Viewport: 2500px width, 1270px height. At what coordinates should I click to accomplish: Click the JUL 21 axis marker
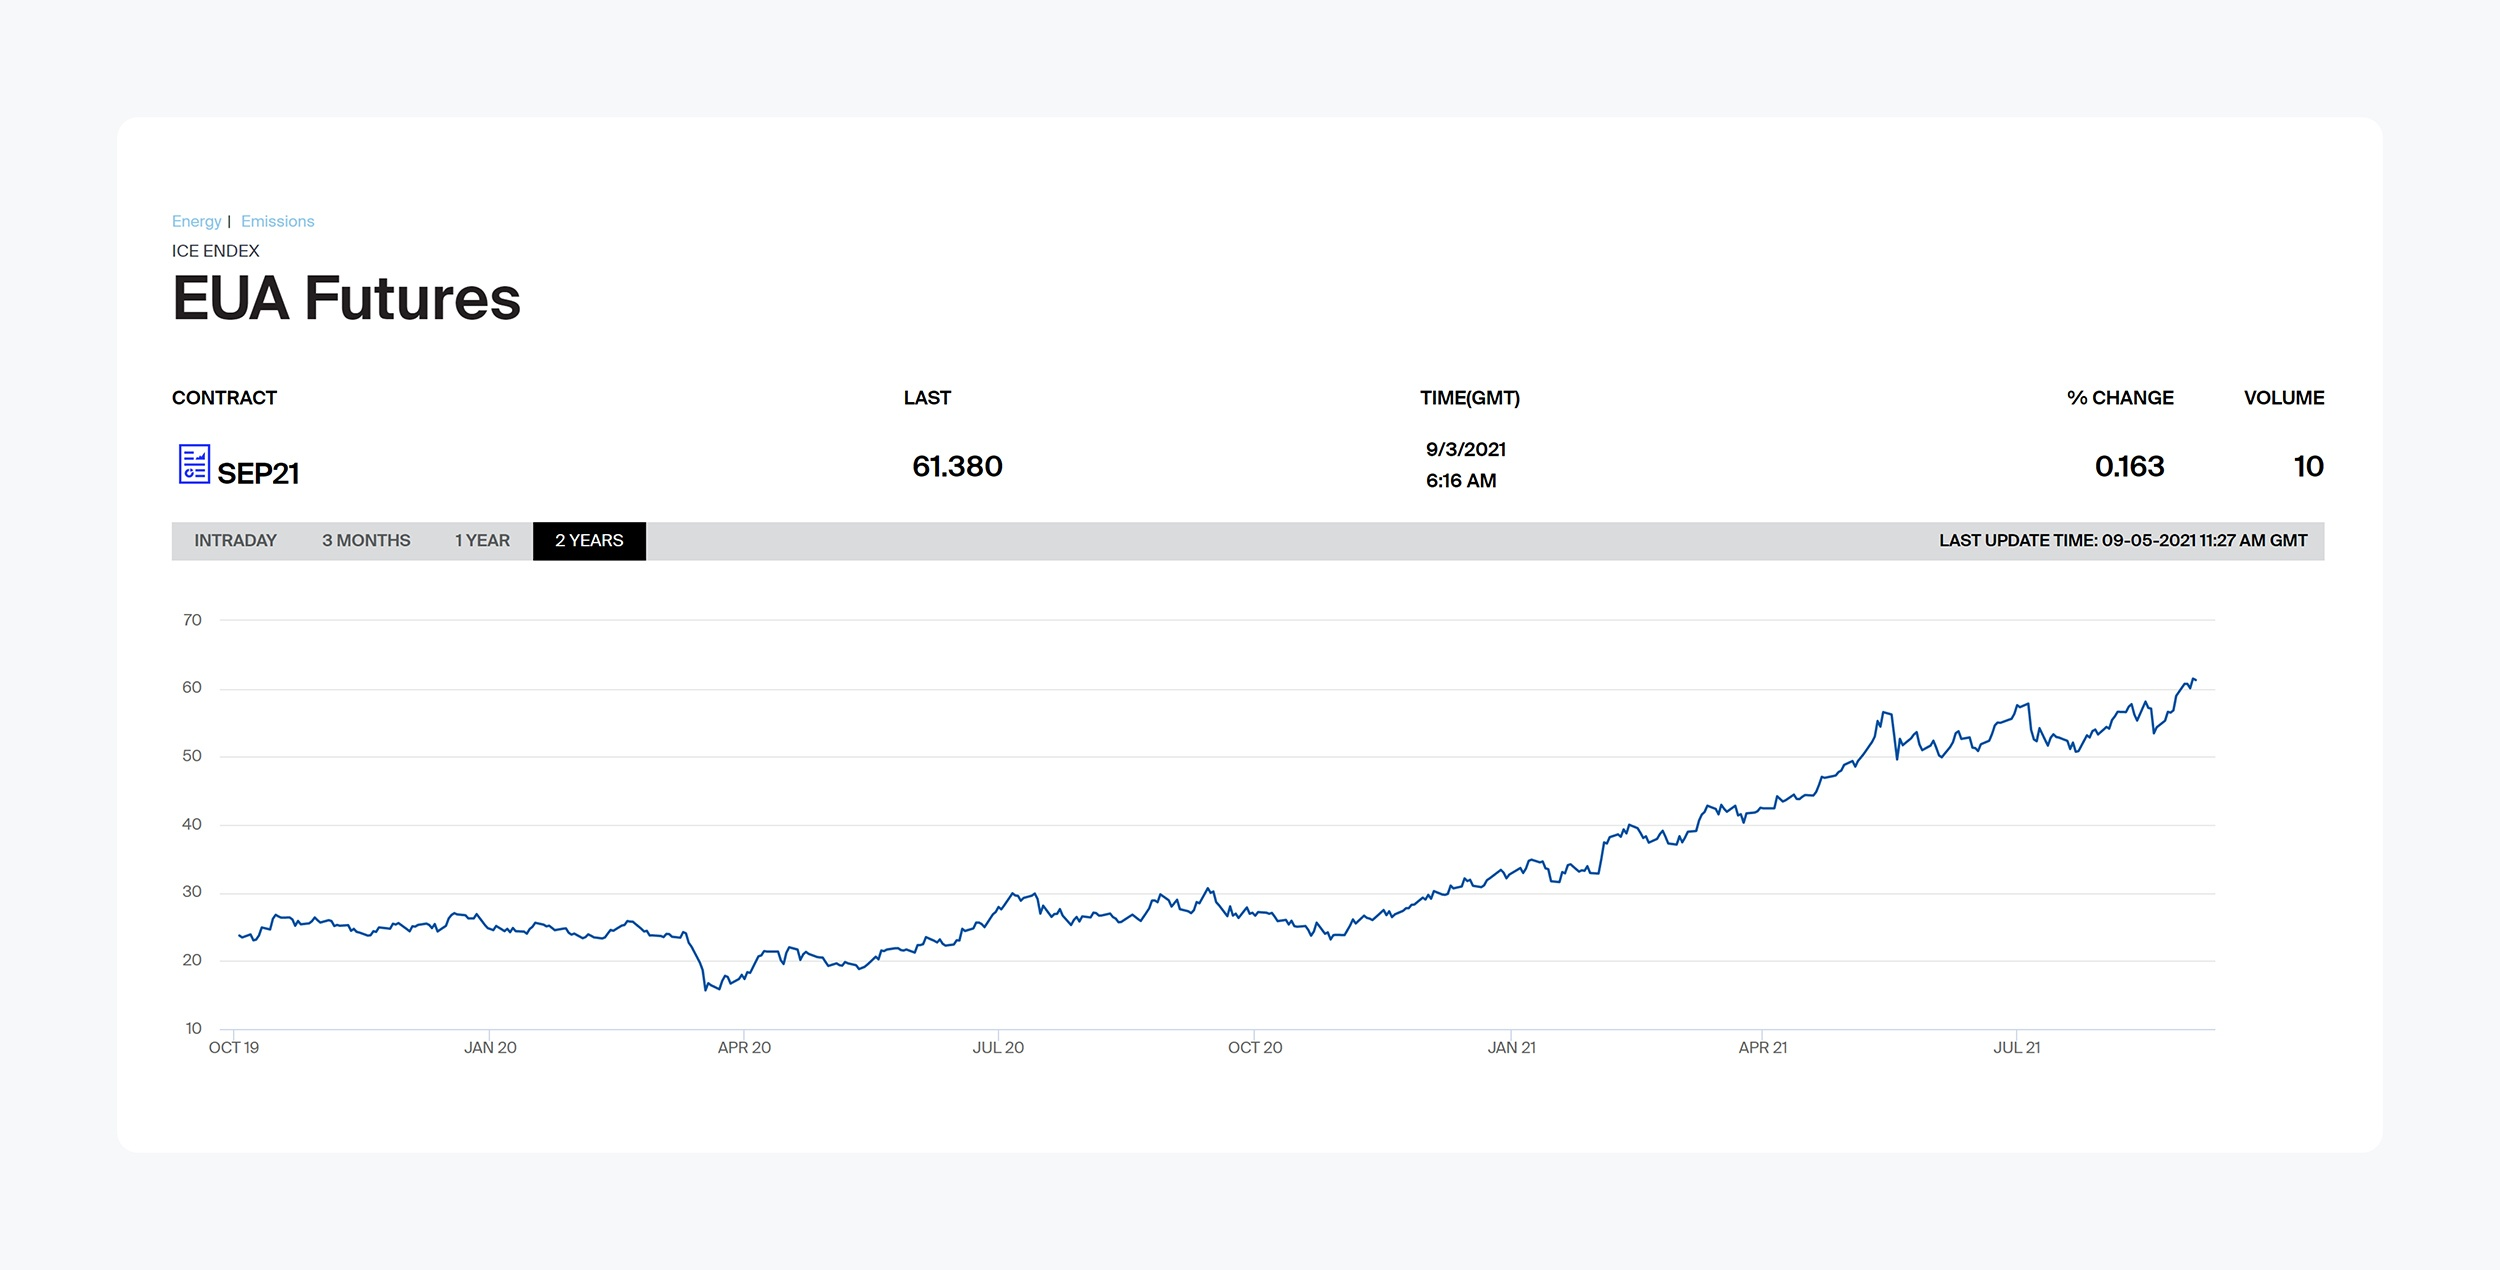tap(2016, 1047)
